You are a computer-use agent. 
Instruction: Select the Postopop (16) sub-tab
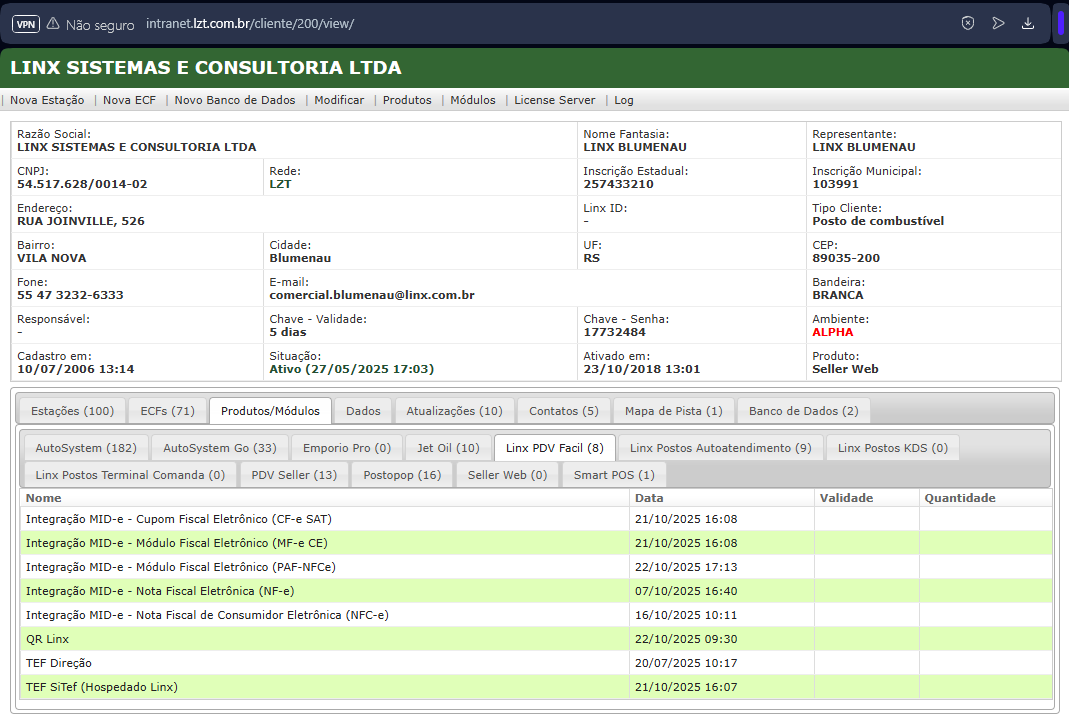(402, 475)
